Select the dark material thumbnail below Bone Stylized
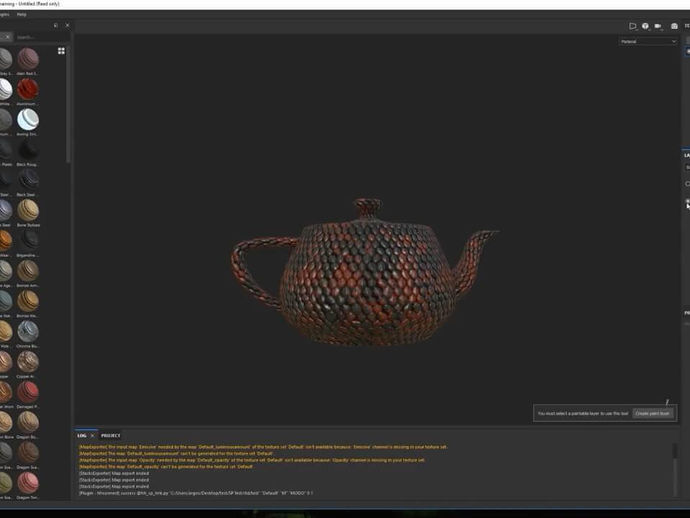Image resolution: width=690 pixels, height=518 pixels. pyautogui.click(x=28, y=241)
